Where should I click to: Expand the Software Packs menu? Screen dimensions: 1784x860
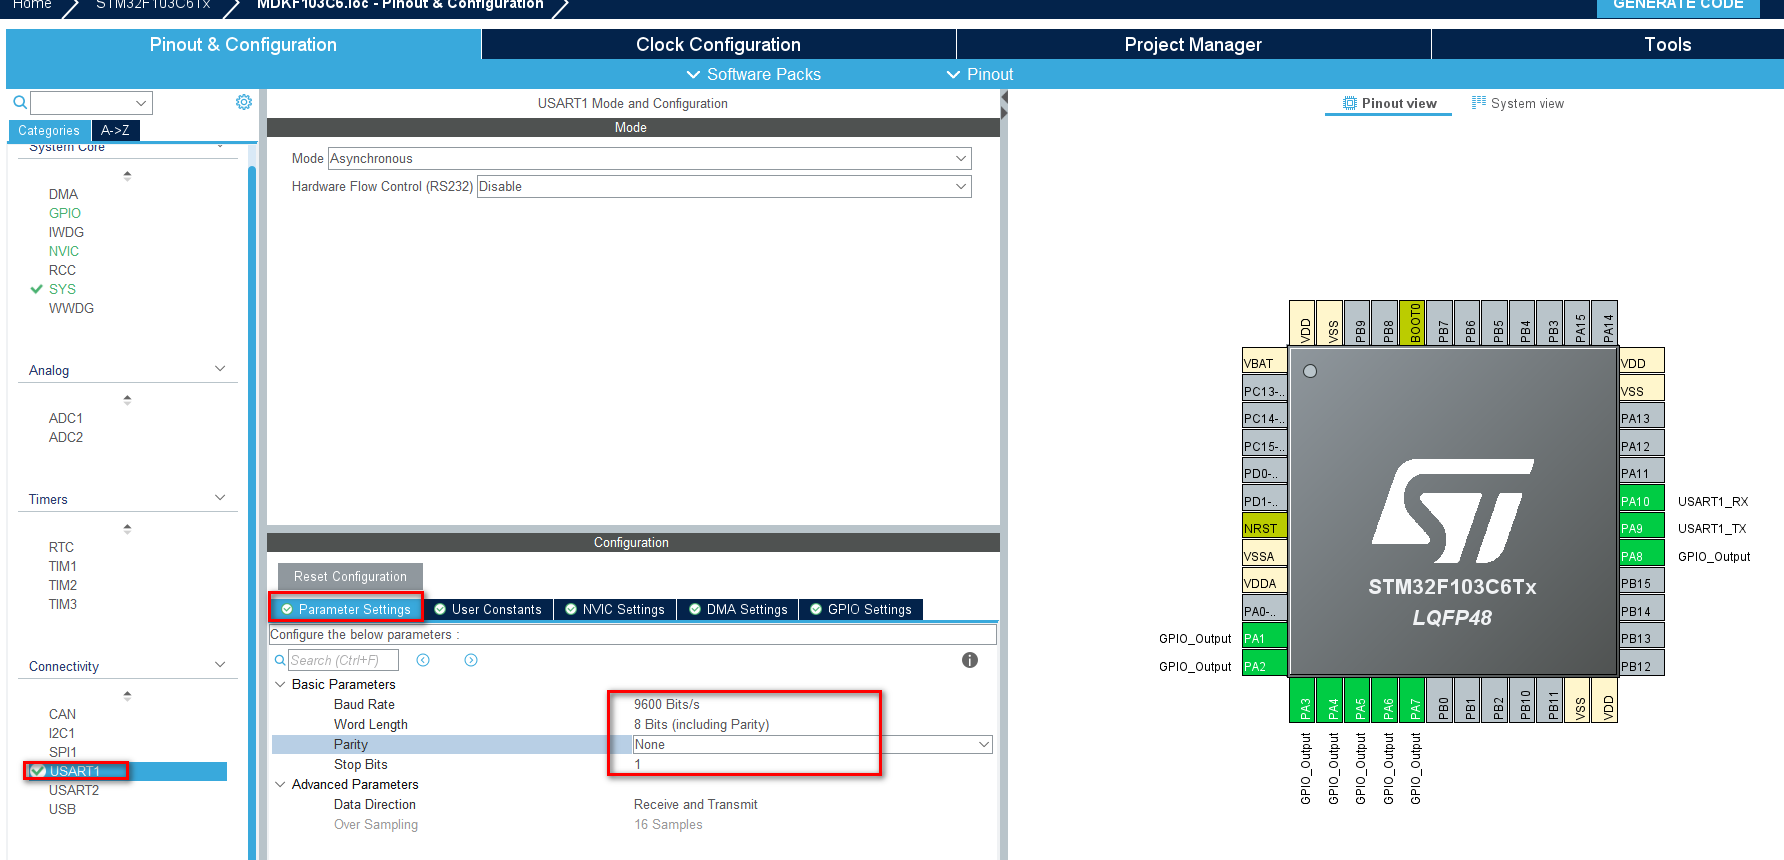pyautogui.click(x=753, y=74)
